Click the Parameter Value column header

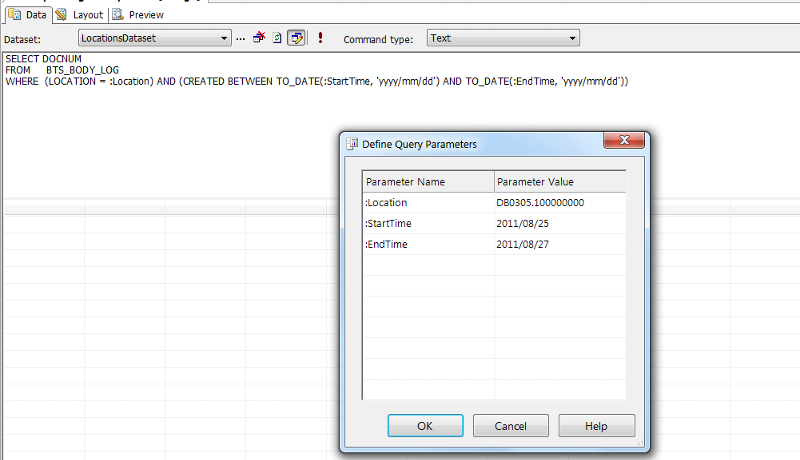560,182
